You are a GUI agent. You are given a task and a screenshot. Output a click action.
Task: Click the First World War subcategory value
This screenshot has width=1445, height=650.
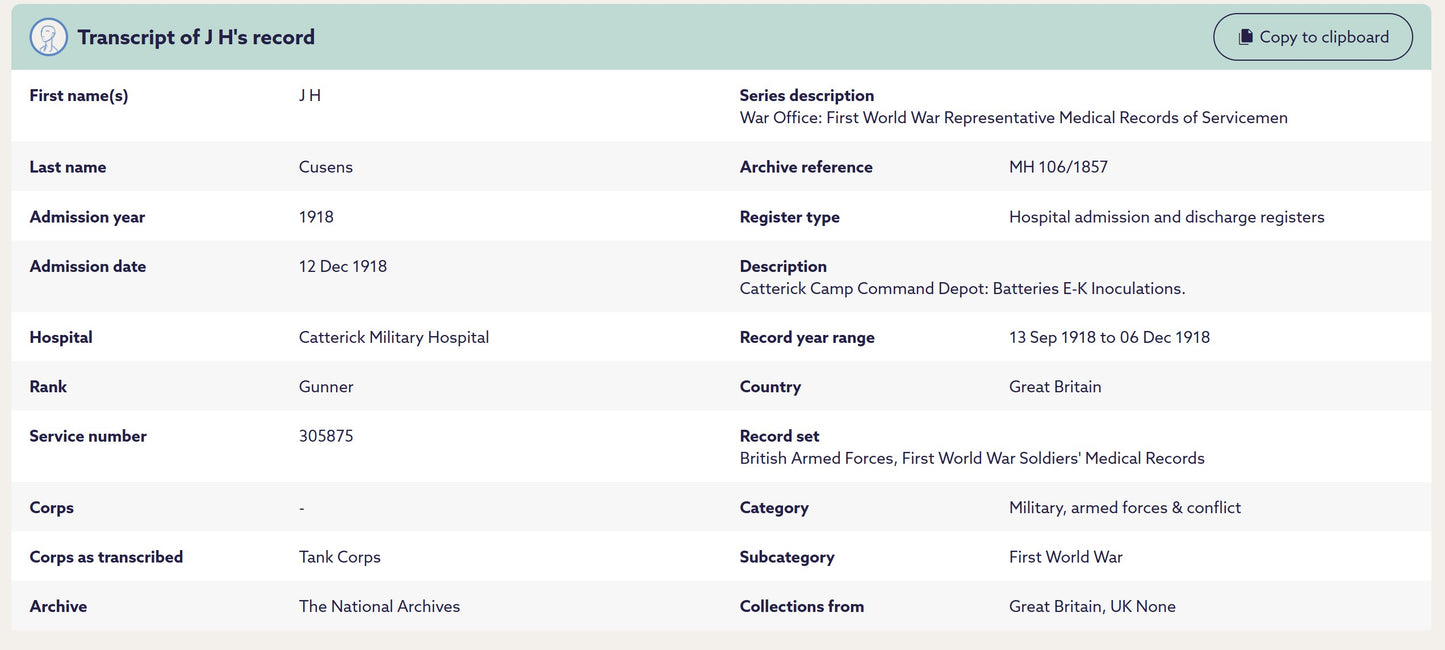coord(1066,557)
